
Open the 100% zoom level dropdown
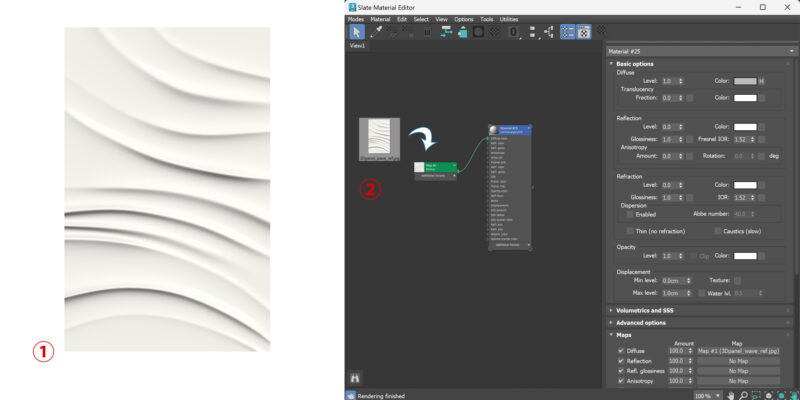point(719,396)
